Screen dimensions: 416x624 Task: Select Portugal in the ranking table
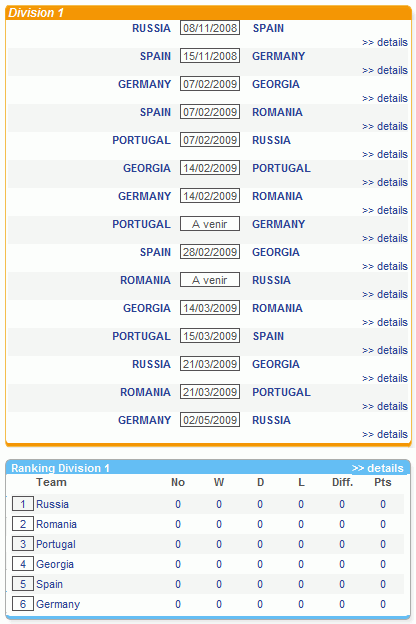(x=56, y=544)
